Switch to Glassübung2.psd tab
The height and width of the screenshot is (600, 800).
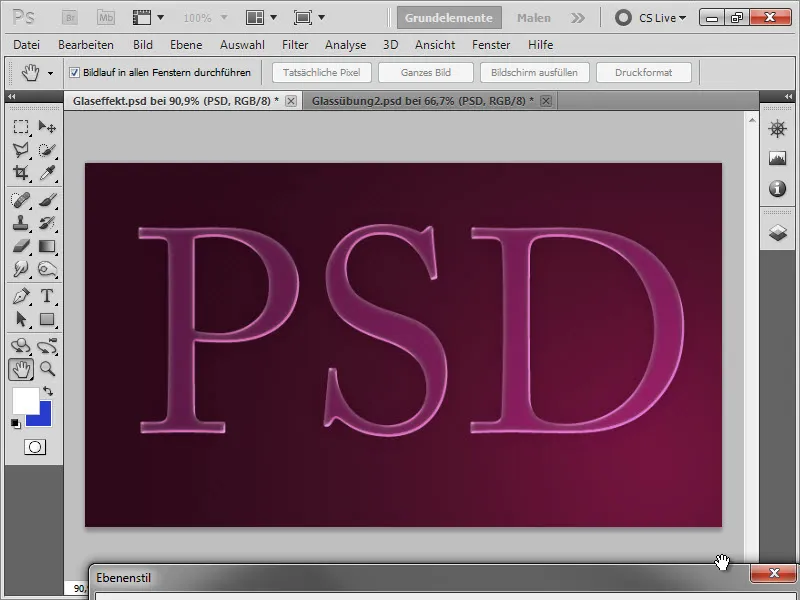point(422,101)
